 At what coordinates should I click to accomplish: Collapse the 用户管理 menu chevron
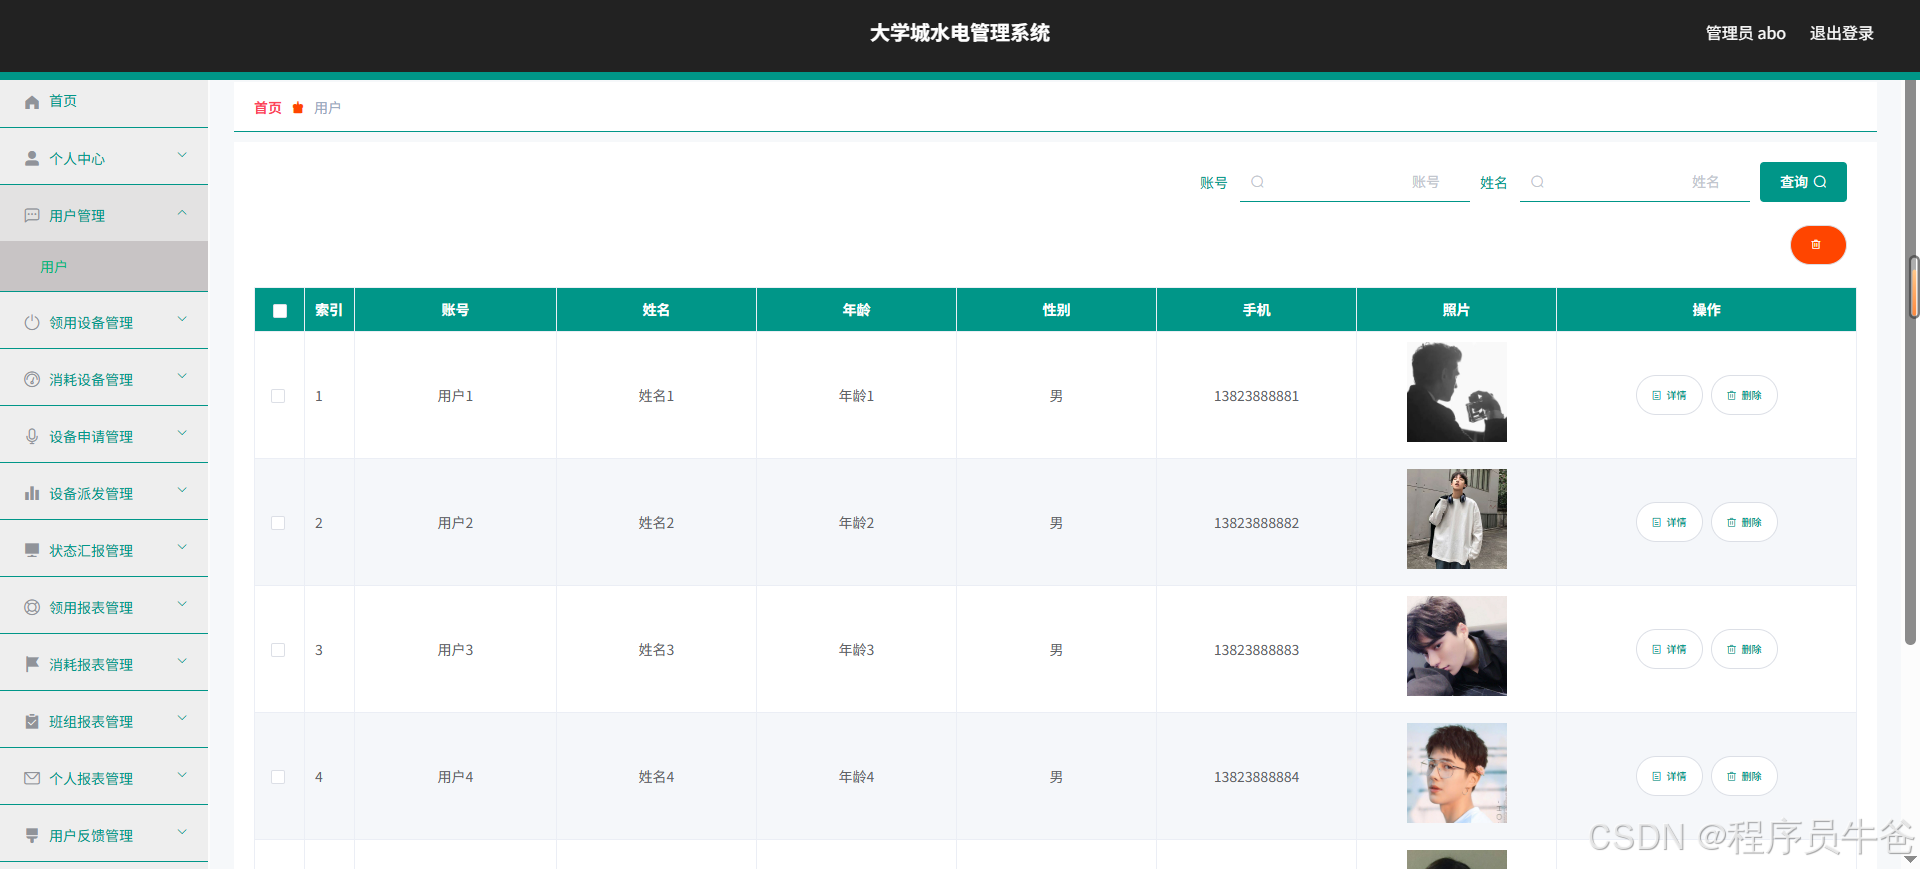point(182,213)
